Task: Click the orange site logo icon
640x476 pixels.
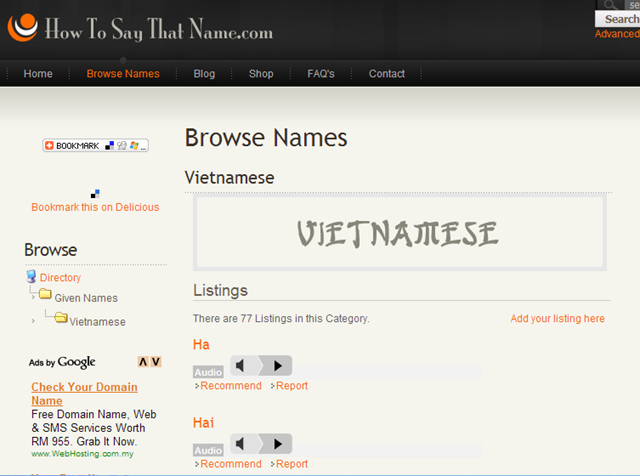Action: pyautogui.click(x=23, y=27)
